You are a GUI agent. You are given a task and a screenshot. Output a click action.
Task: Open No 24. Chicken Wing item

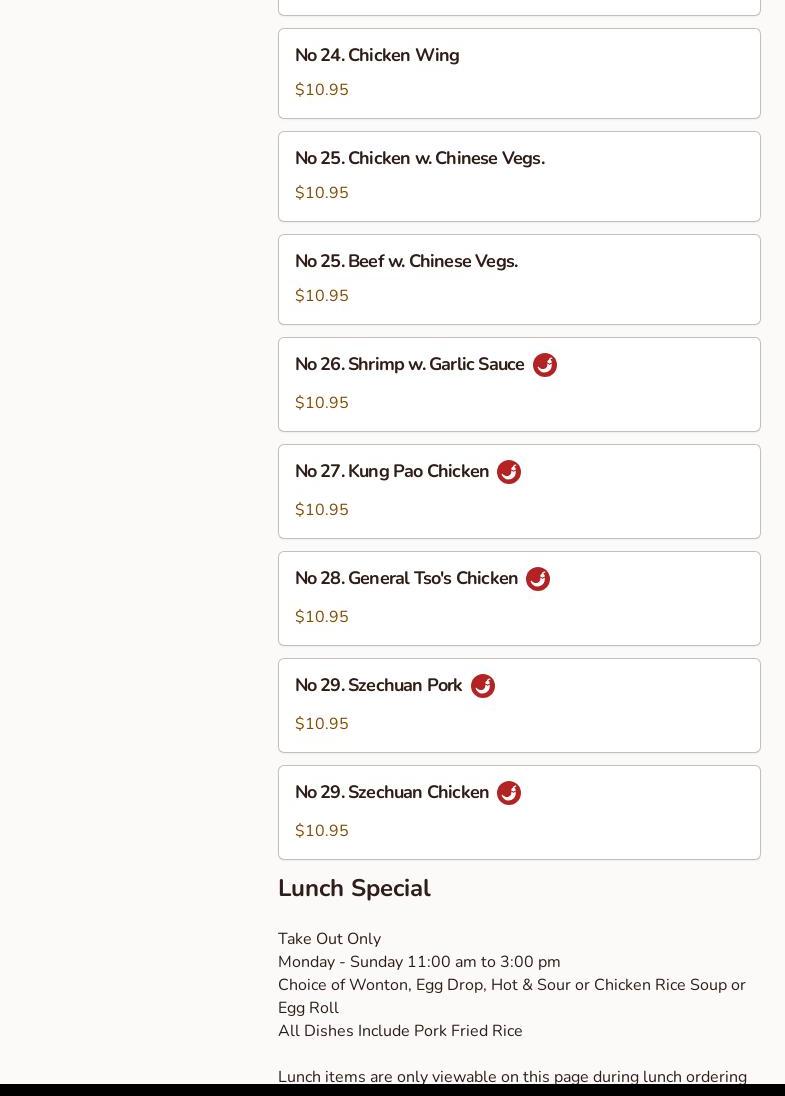click(x=377, y=55)
